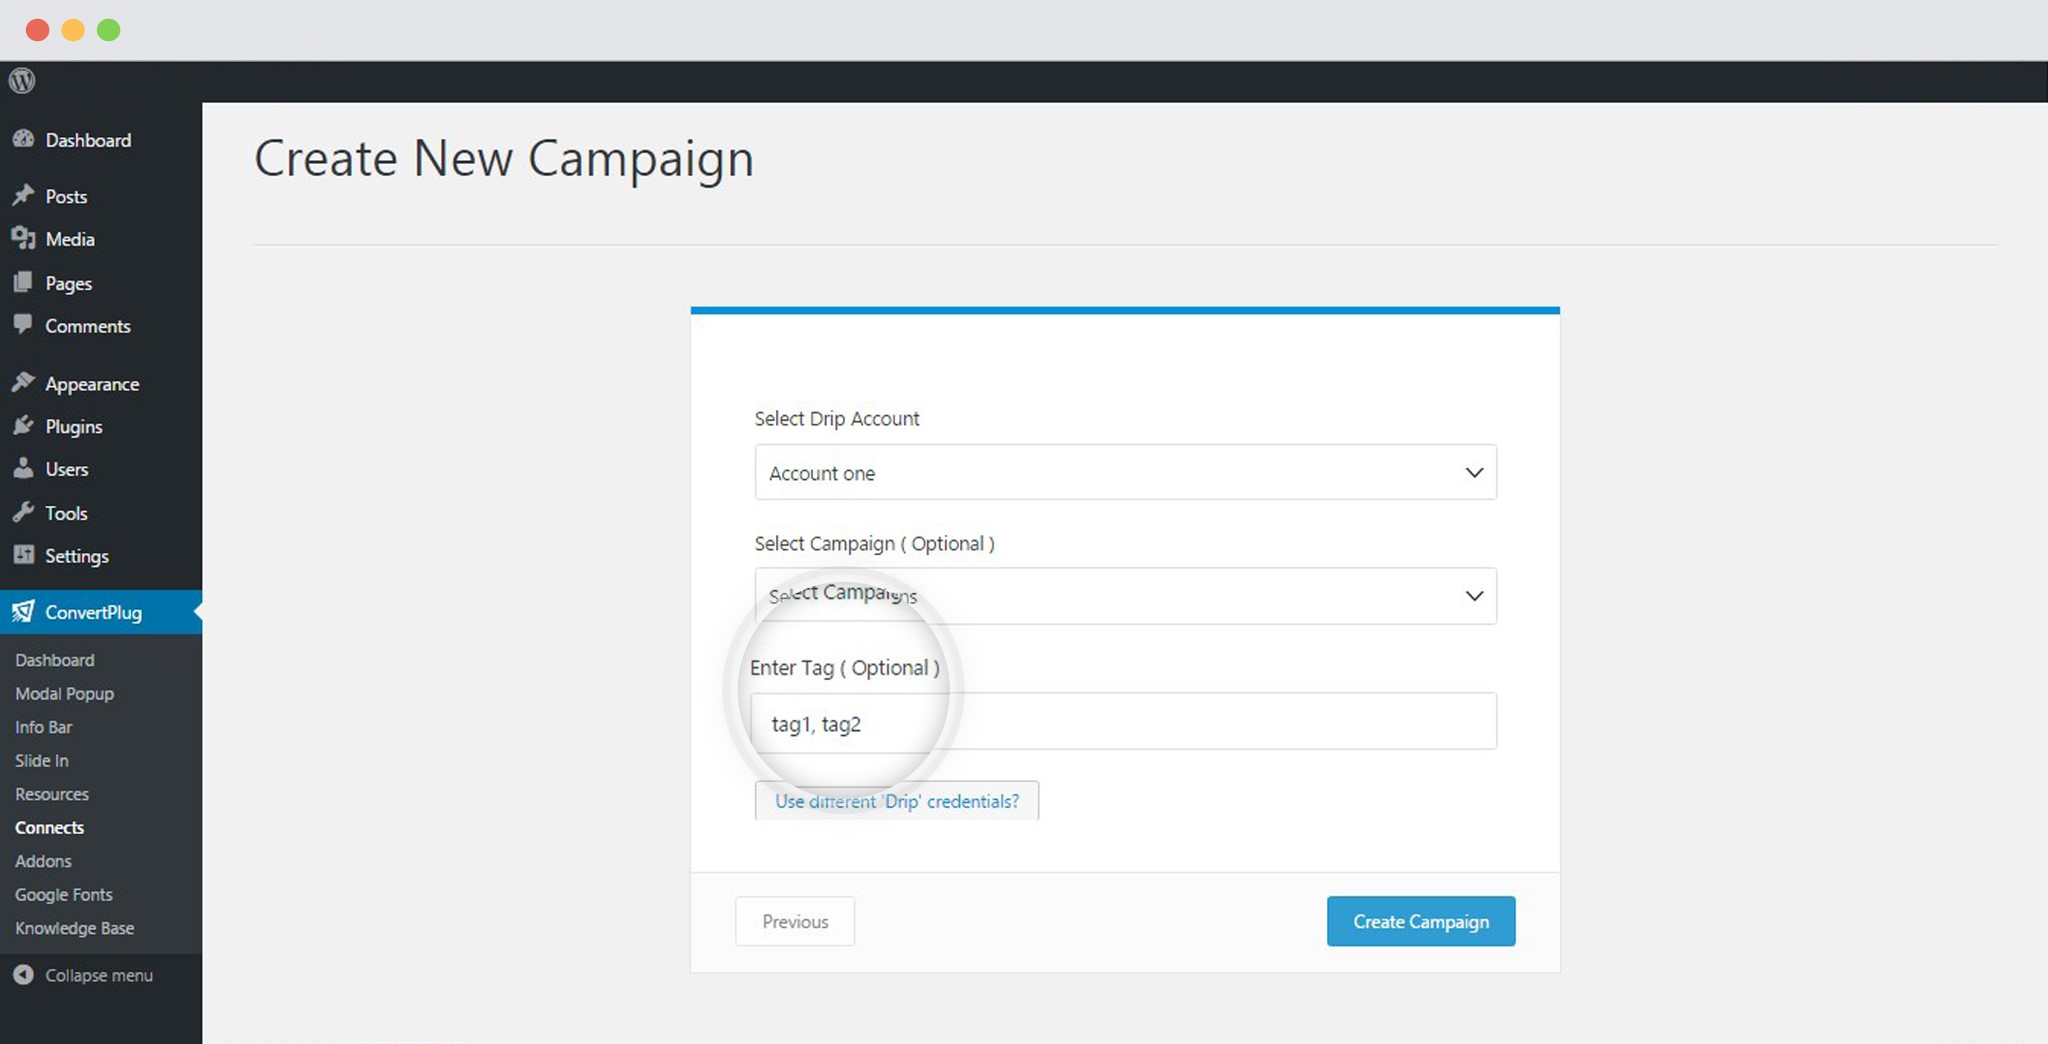Click the Dashboard gauge icon

coord(23,139)
